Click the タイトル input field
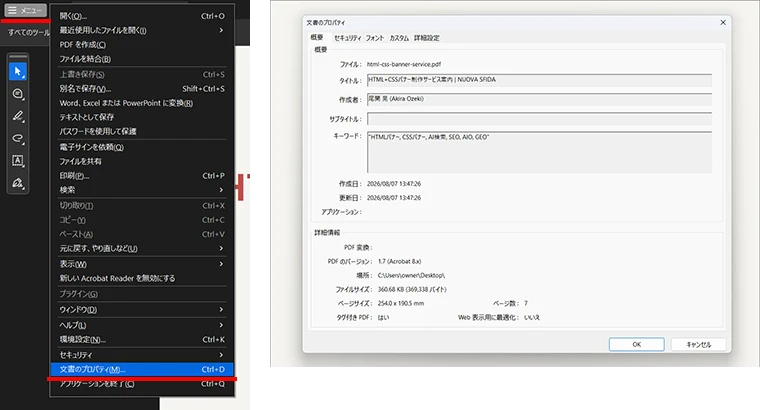 [539, 80]
